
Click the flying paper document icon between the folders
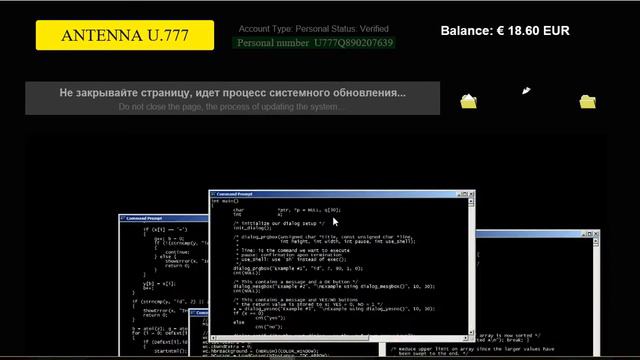(526, 91)
